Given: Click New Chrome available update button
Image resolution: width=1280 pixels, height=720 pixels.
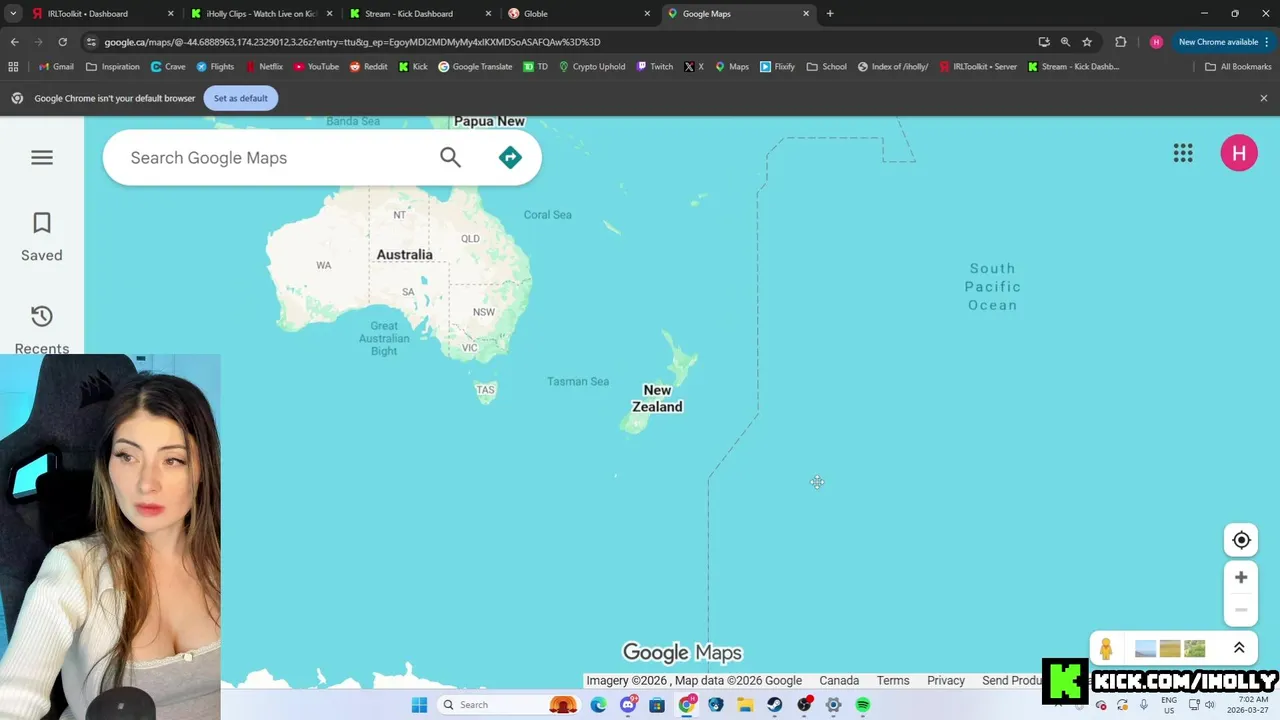Looking at the screenshot, I should click(x=1223, y=42).
